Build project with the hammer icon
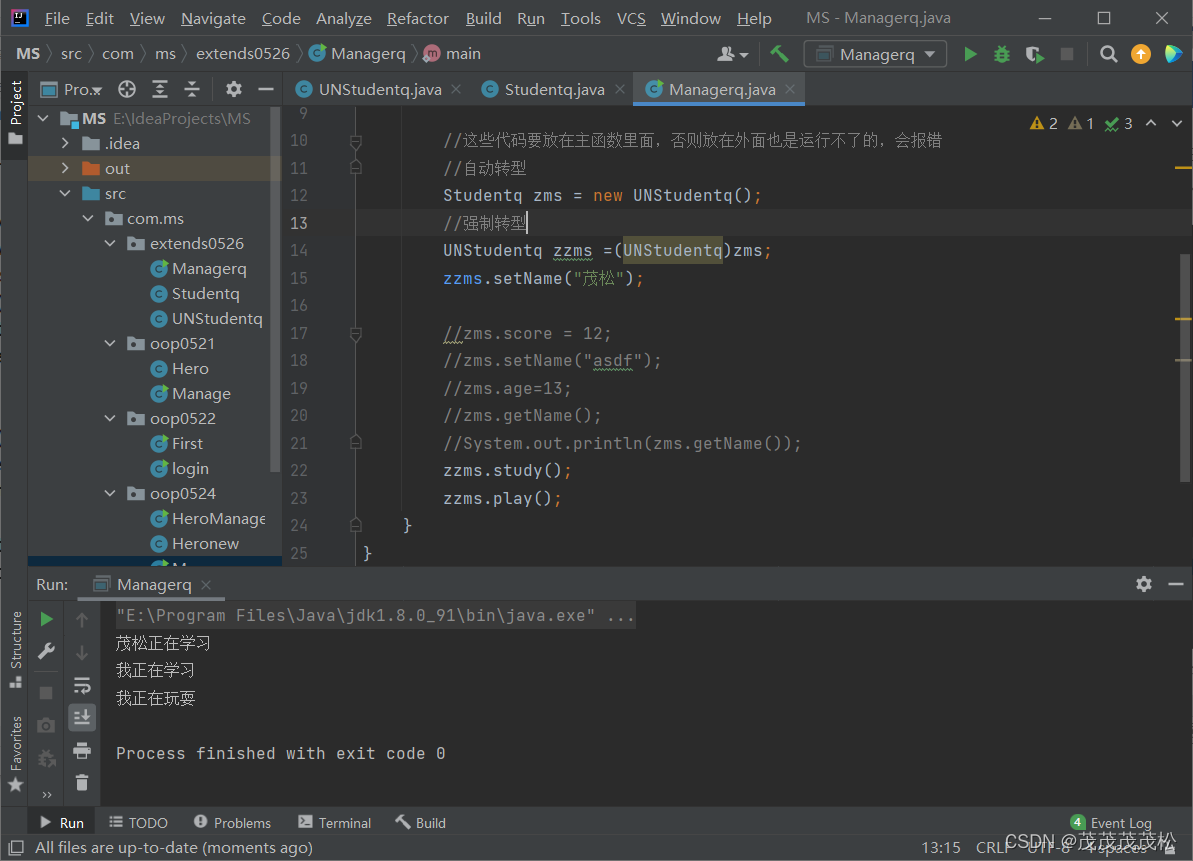1193x861 pixels. point(779,54)
